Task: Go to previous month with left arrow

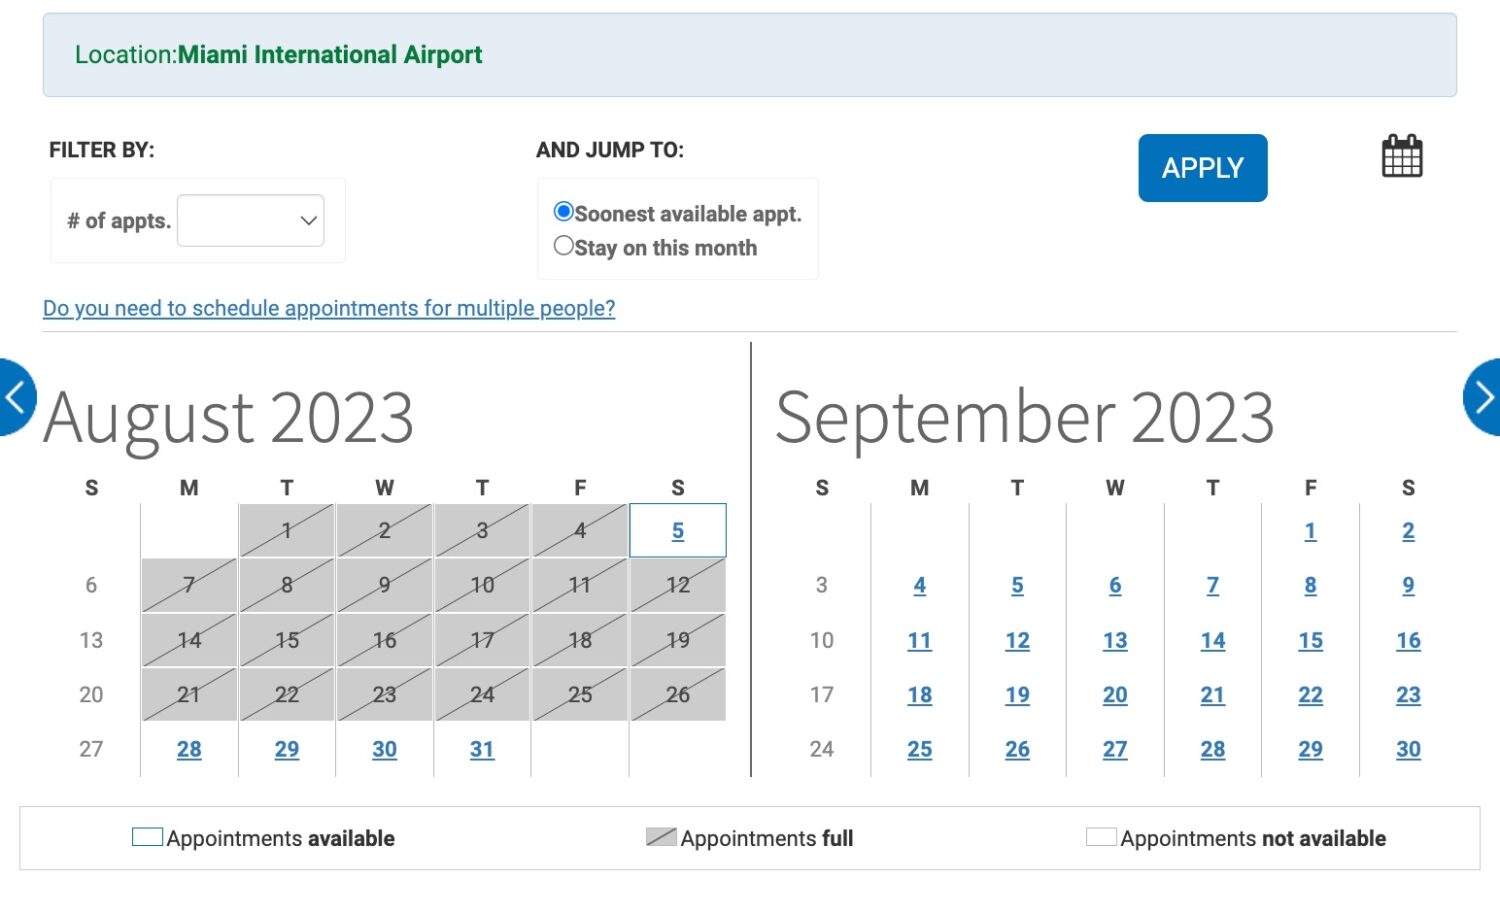Action: click(x=14, y=397)
